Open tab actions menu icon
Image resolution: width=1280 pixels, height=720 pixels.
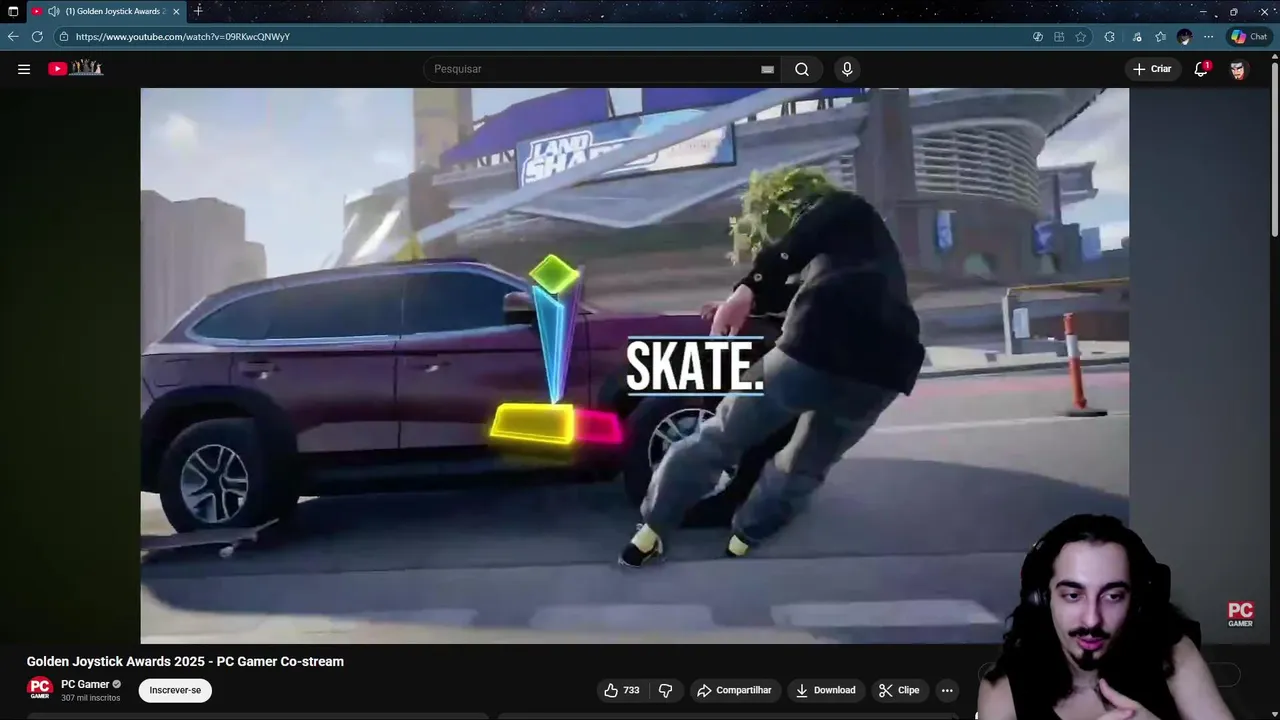click(13, 11)
